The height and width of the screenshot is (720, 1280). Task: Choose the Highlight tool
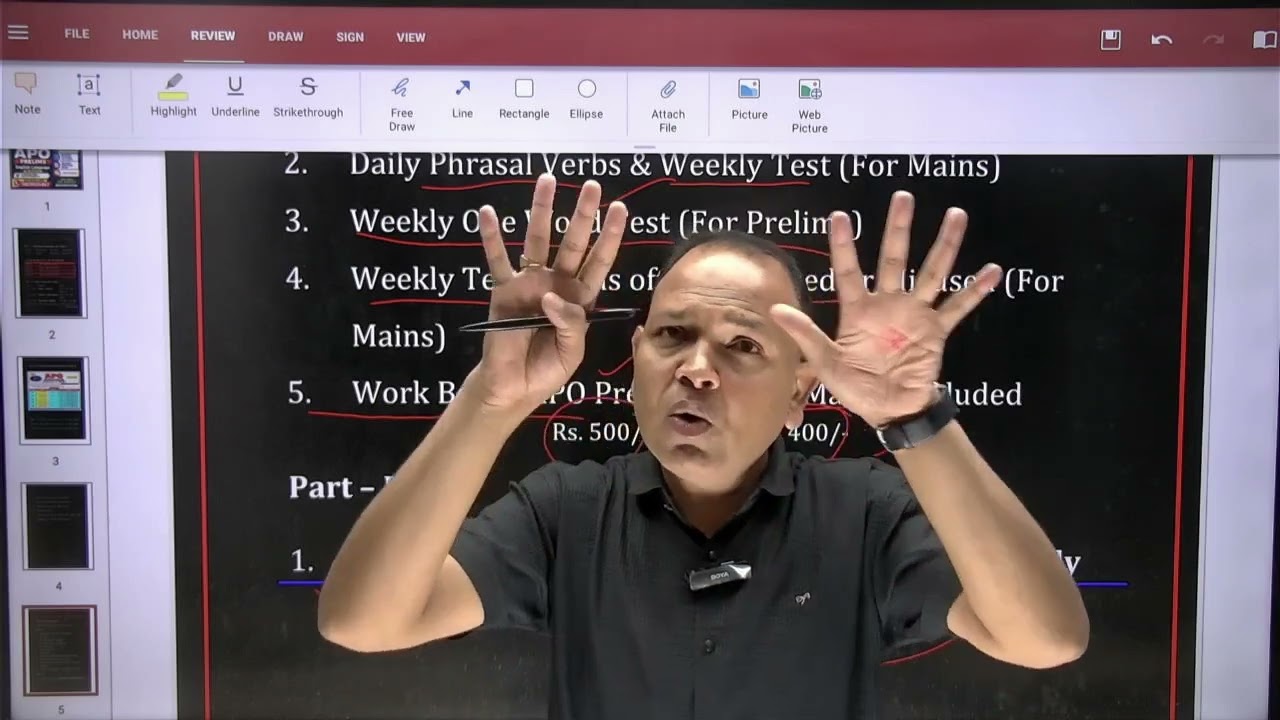(x=173, y=96)
